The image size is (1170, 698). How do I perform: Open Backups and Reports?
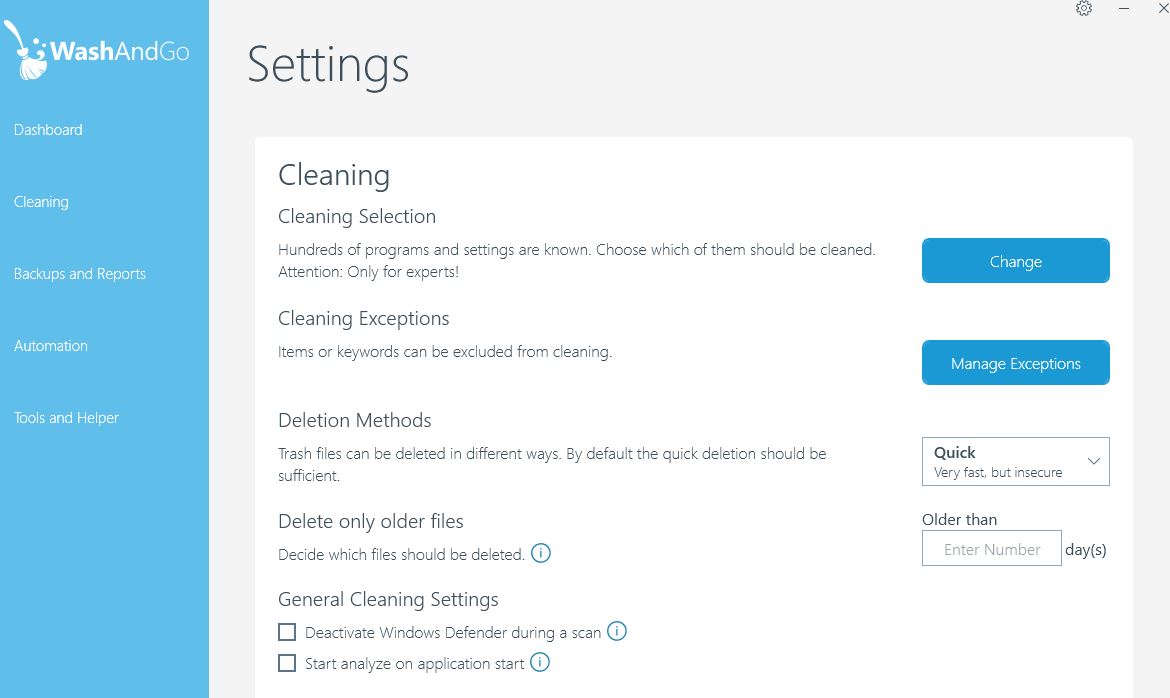(80, 274)
